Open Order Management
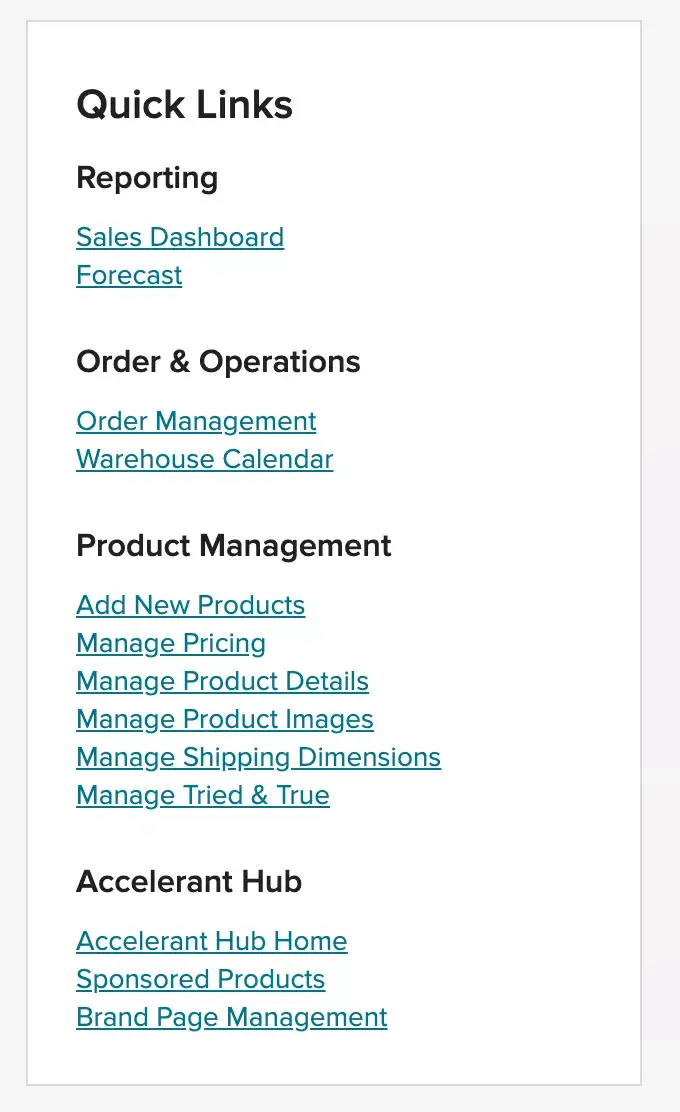This screenshot has height=1112, width=680. 196,421
